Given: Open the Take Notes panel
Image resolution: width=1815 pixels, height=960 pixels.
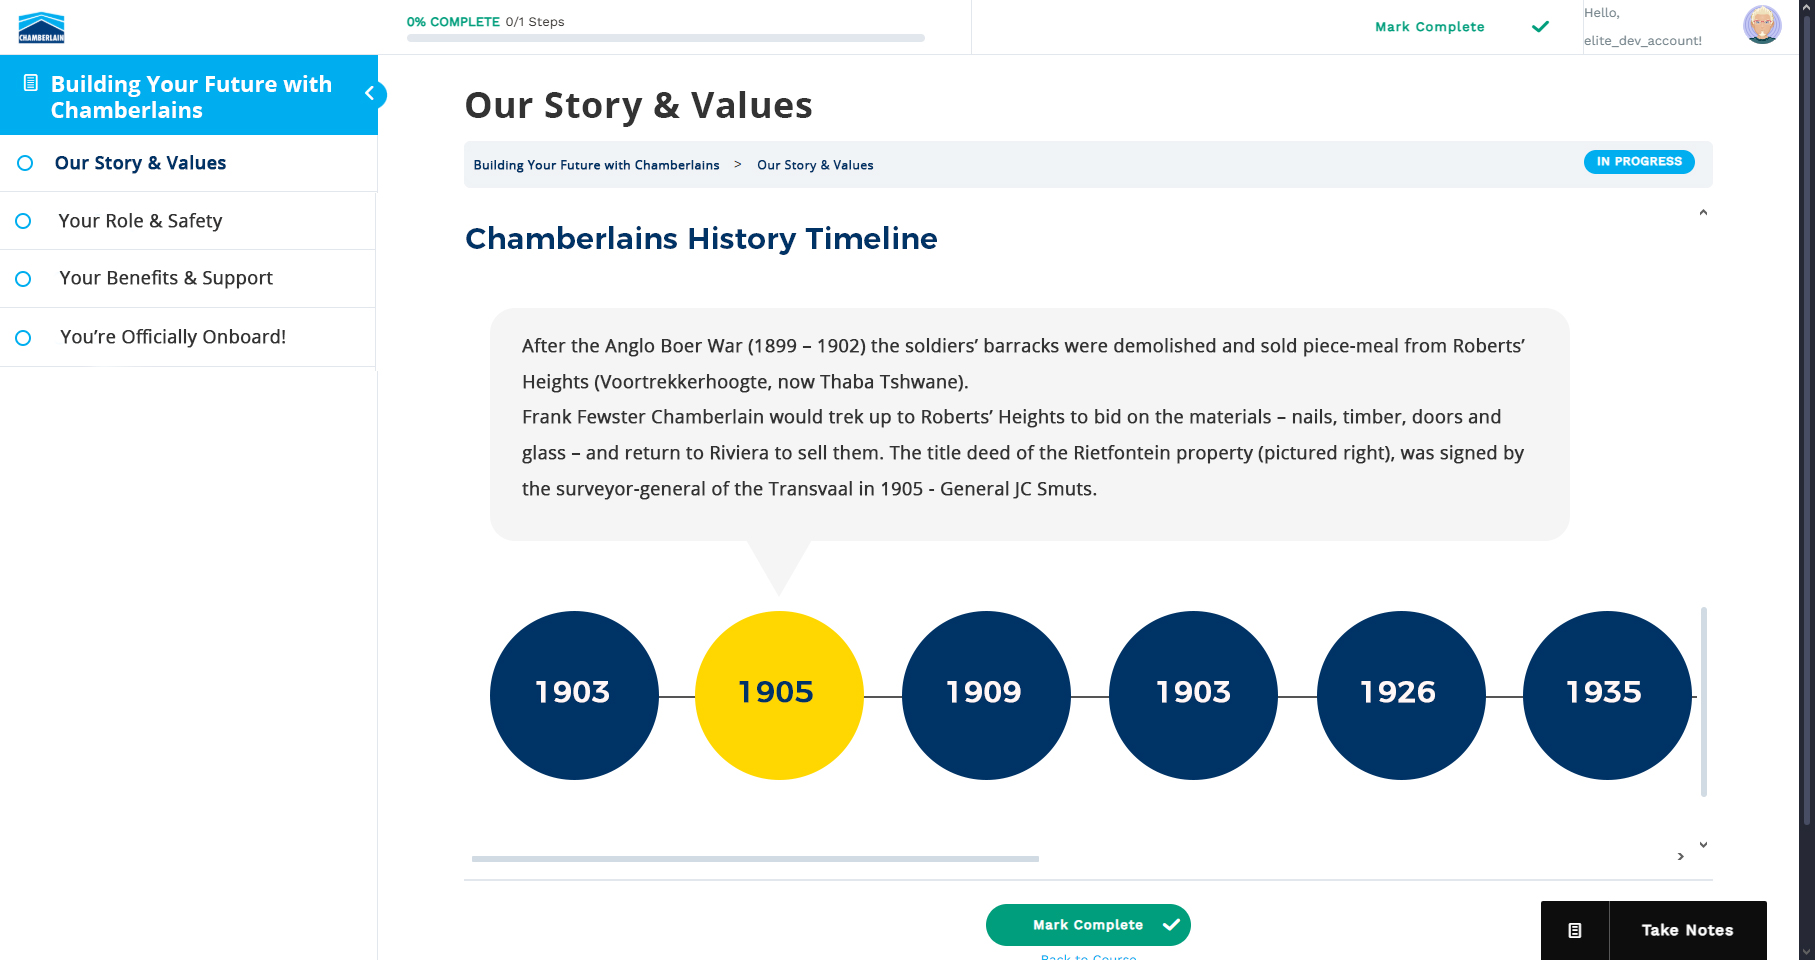Looking at the screenshot, I should click(1687, 930).
